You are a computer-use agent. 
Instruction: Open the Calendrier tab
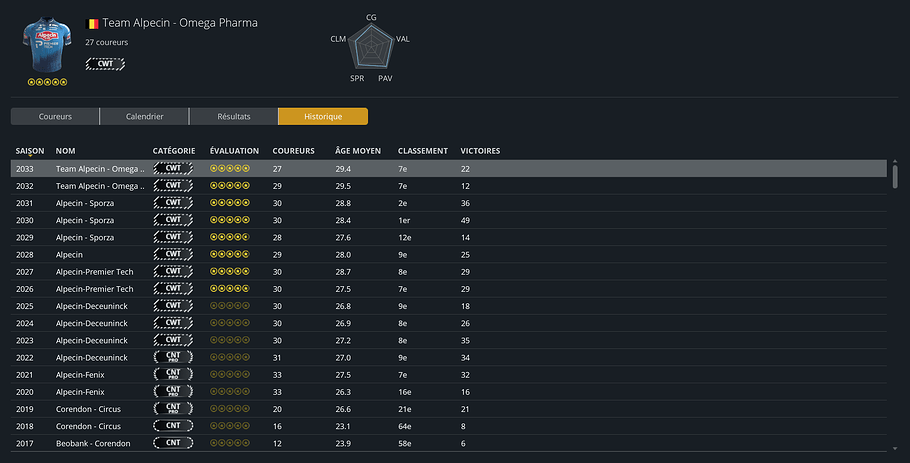click(x=145, y=116)
